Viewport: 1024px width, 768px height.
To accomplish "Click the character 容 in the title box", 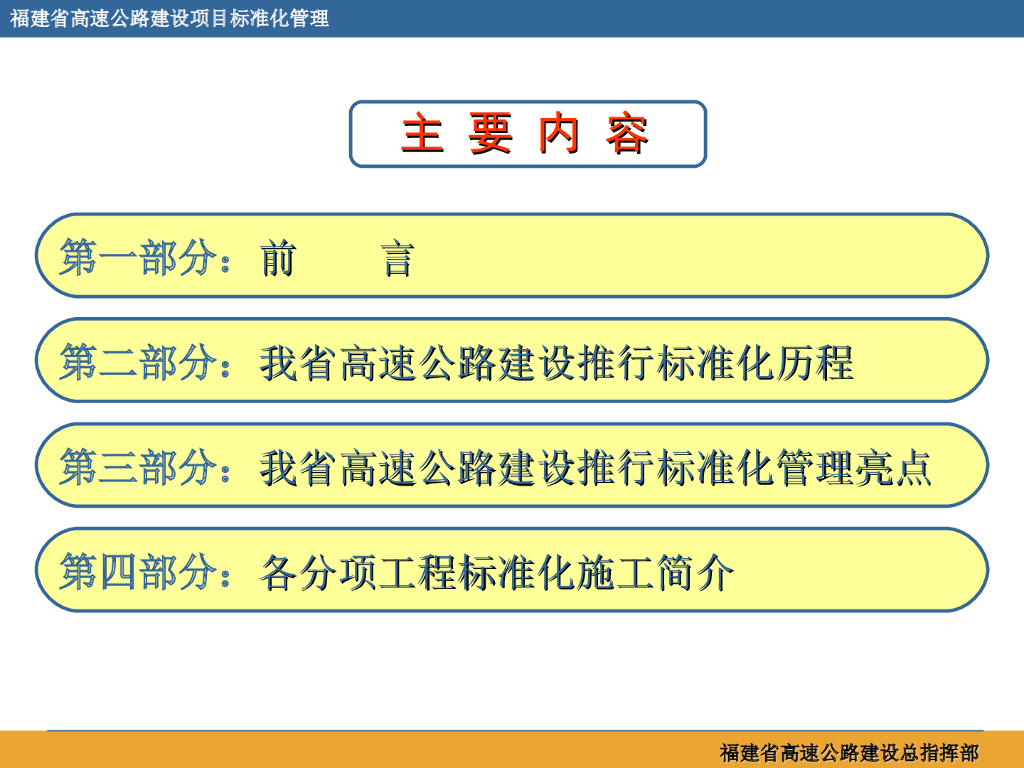I will (x=627, y=134).
